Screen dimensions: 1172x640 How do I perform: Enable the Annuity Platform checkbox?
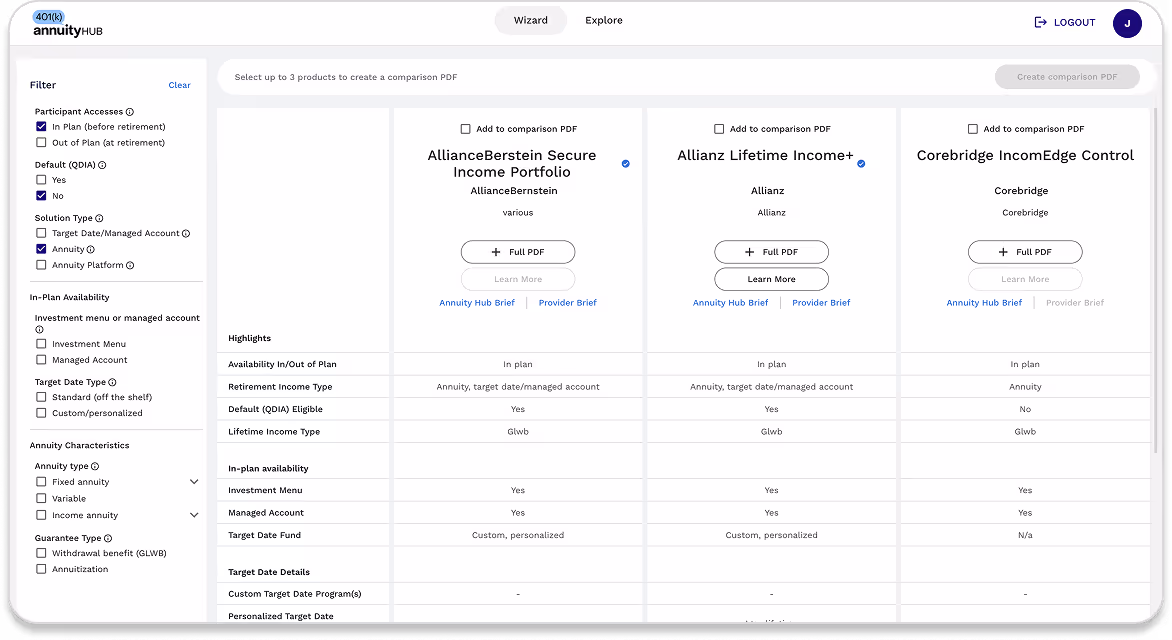click(x=41, y=265)
